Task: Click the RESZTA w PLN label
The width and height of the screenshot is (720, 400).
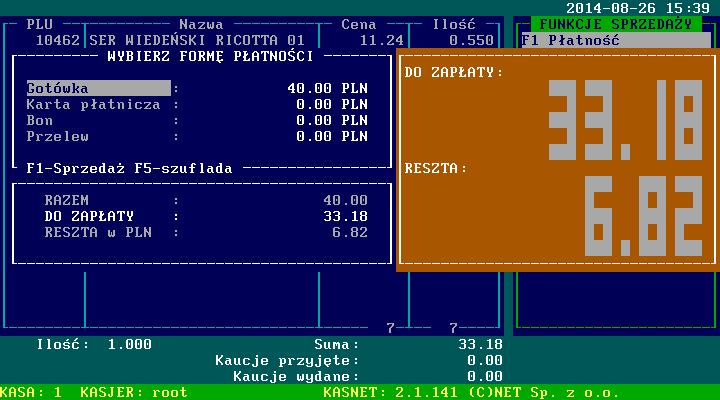Action: (98, 232)
